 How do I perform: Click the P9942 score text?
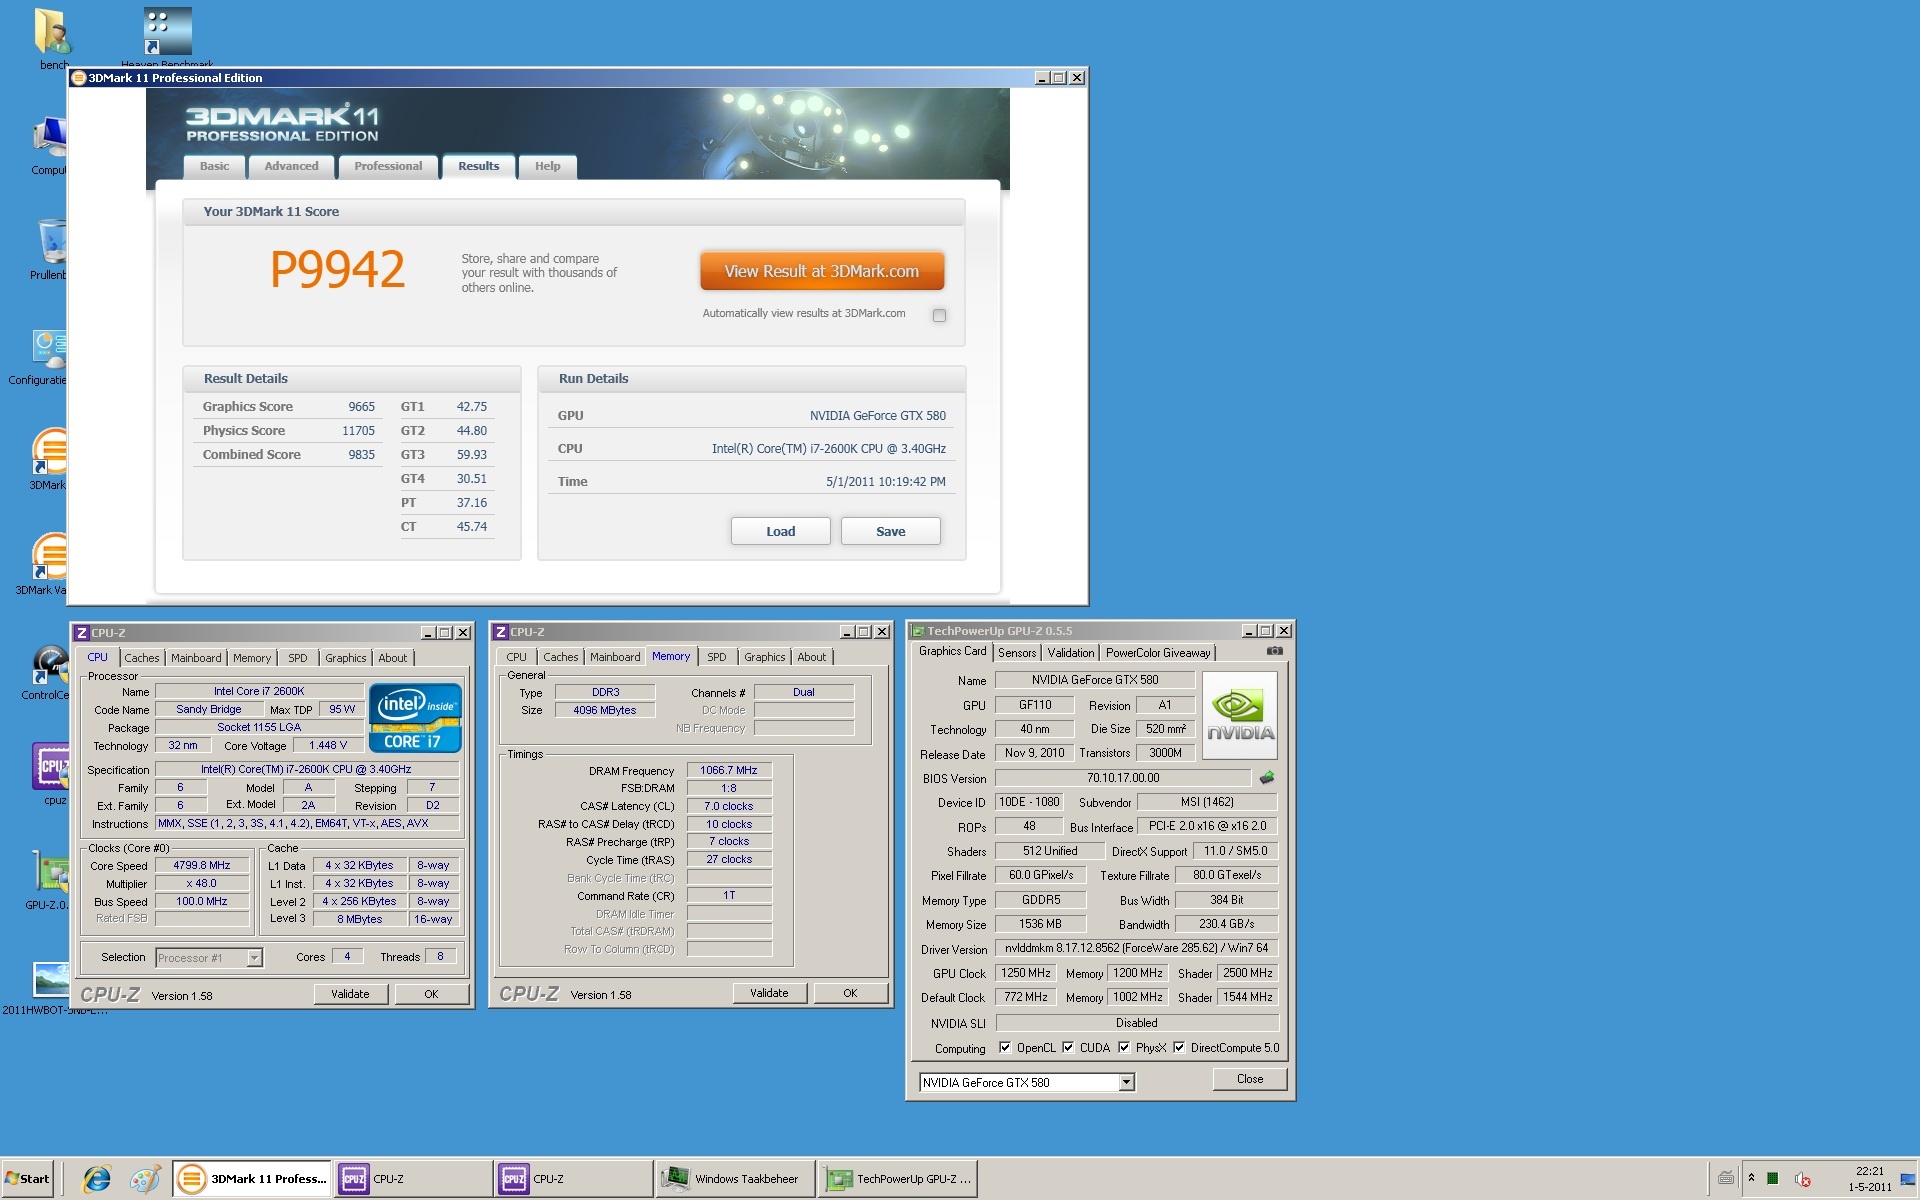tap(337, 270)
